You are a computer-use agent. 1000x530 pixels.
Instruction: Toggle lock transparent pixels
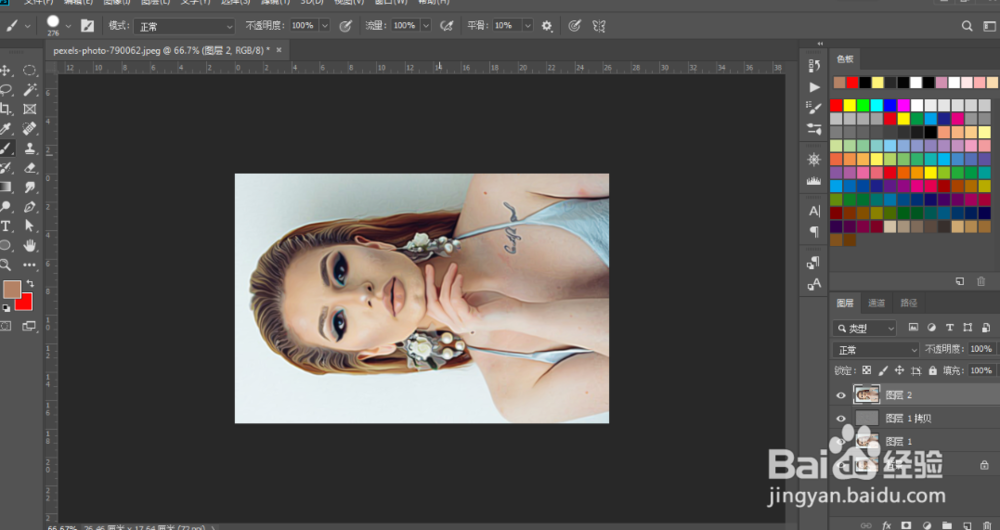pos(866,371)
